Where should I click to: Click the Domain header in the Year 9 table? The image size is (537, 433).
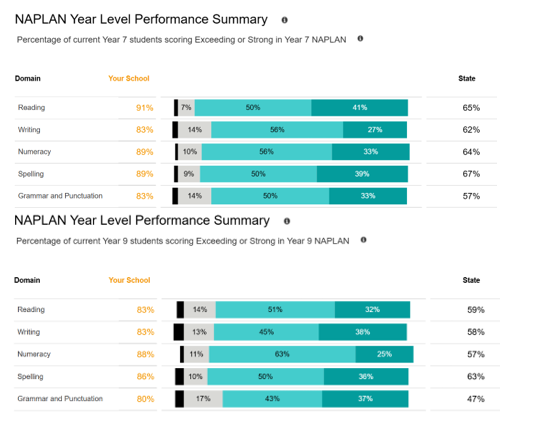[x=27, y=280]
